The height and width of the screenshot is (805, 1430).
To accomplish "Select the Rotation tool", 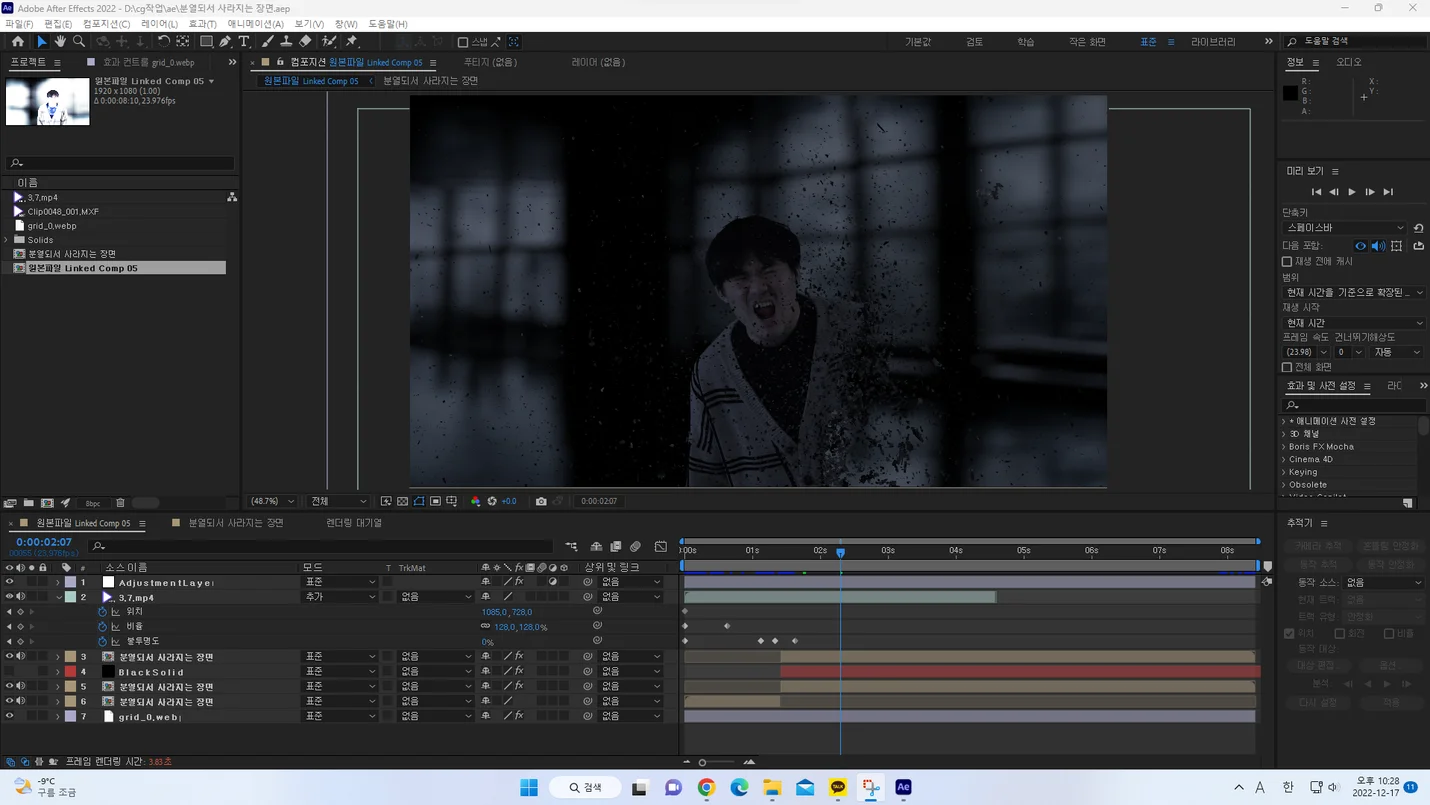I will click(x=164, y=42).
